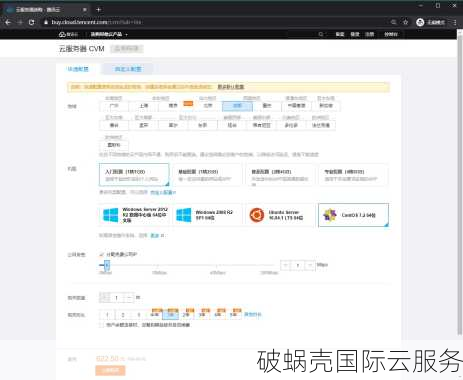Viewport: 463px width, 380px height.
Task: Switch to the 自定义配置 tab
Action: pos(128,69)
